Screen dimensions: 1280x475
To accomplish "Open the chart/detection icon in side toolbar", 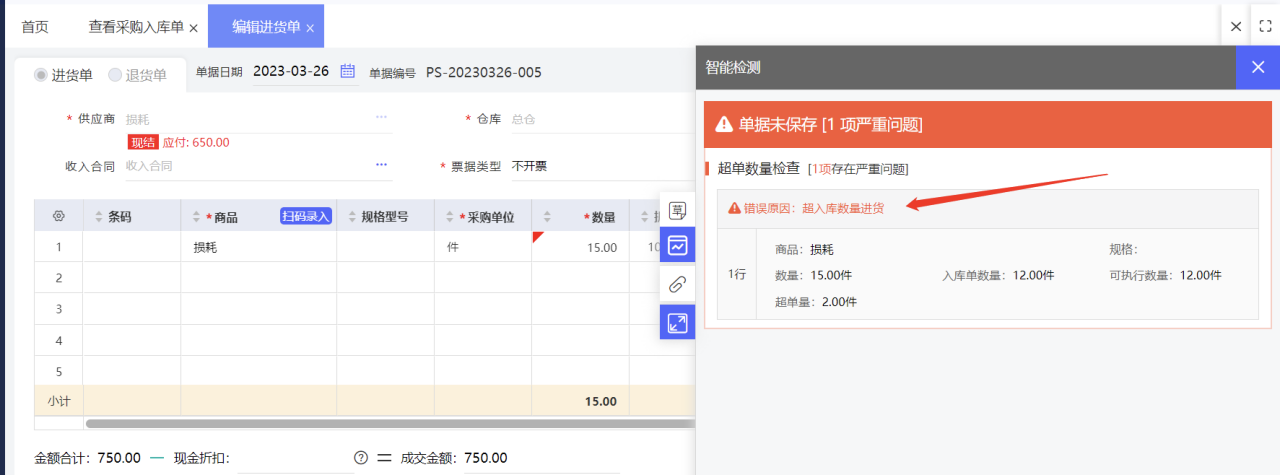I will [677, 245].
